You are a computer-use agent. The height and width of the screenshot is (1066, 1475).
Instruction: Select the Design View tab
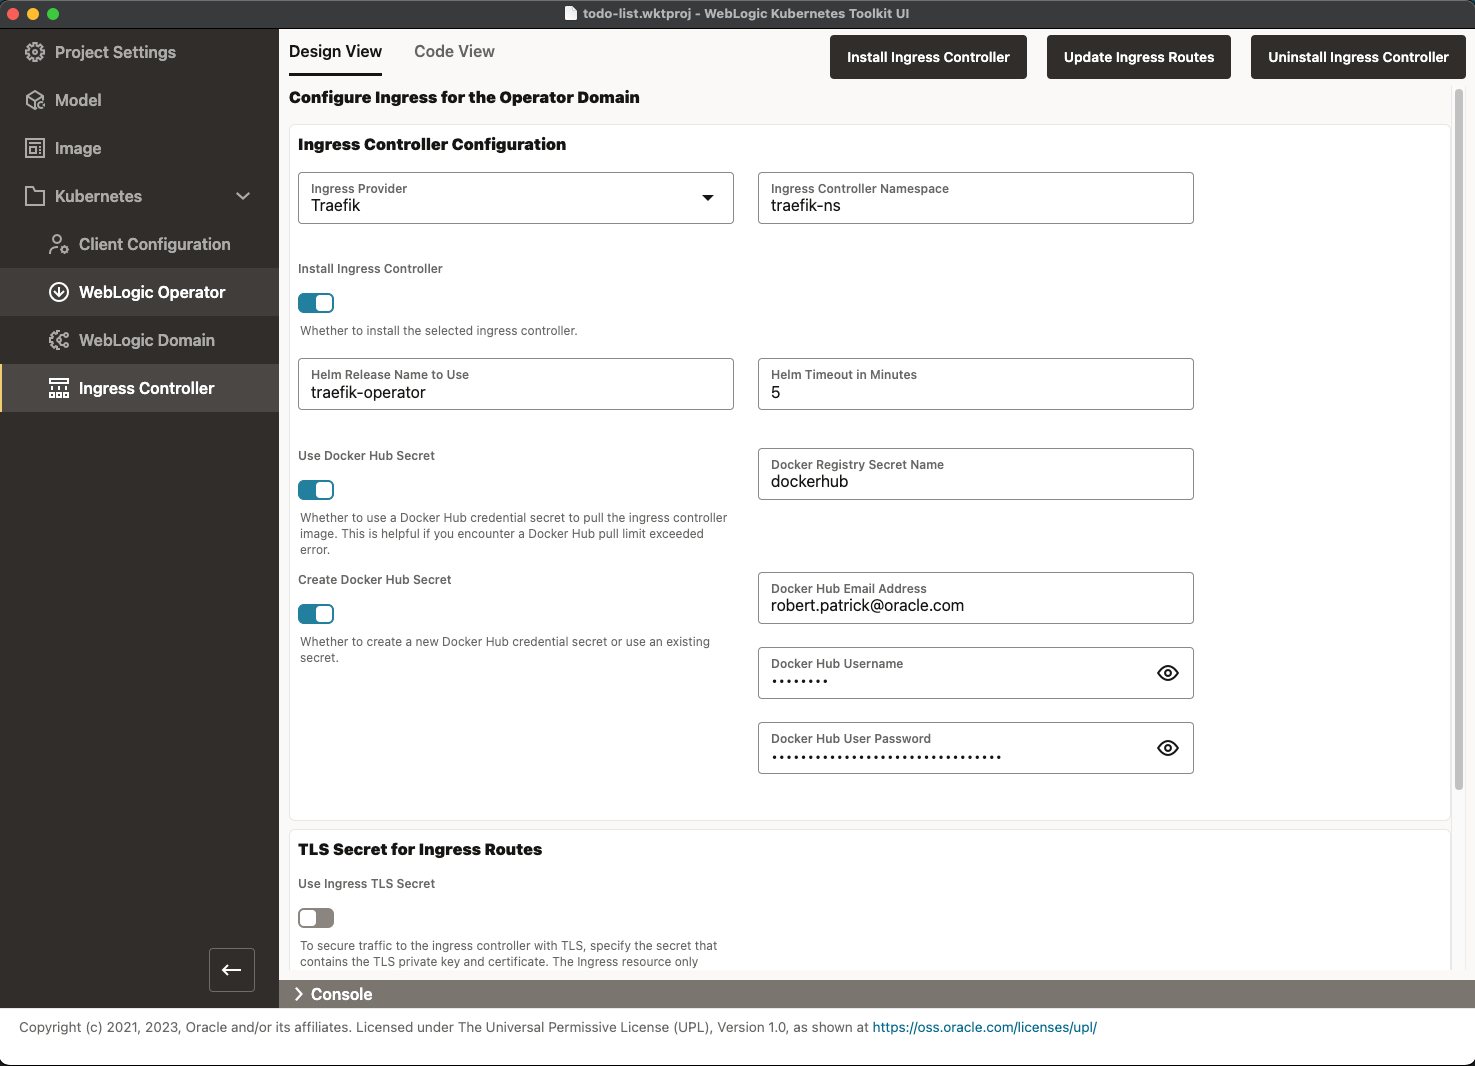[x=336, y=51]
